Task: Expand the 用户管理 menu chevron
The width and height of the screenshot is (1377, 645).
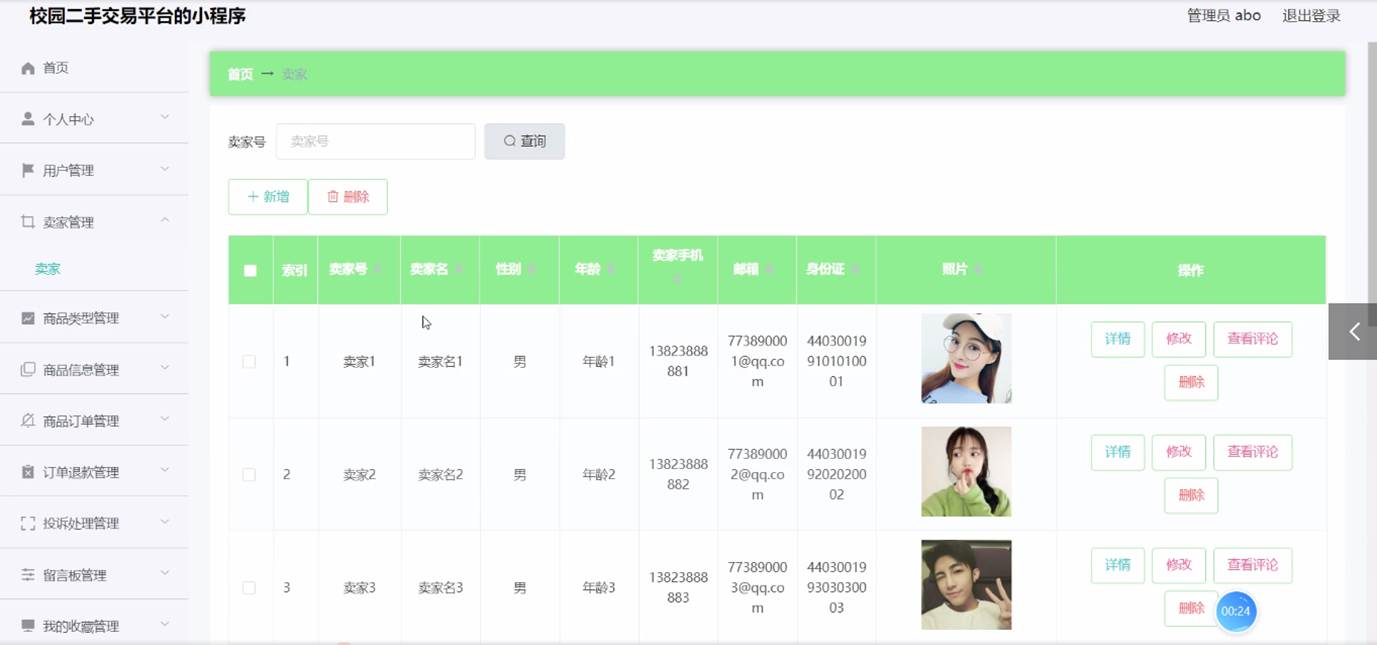Action: pyautogui.click(x=165, y=169)
